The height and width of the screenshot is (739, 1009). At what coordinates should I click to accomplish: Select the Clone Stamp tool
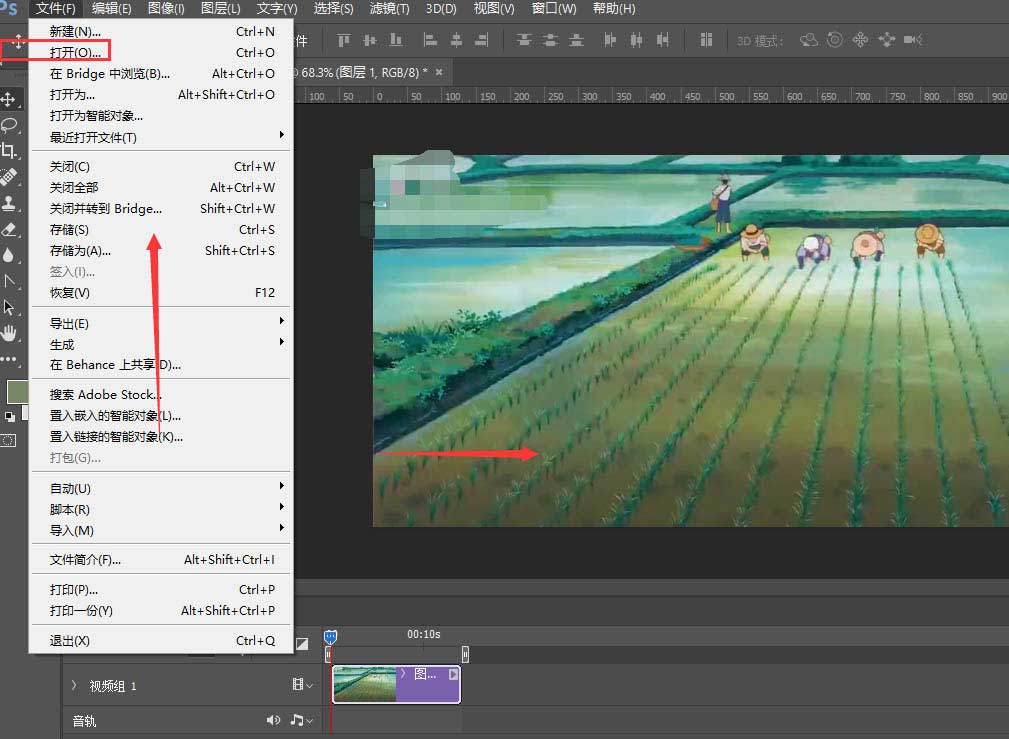click(x=8, y=203)
